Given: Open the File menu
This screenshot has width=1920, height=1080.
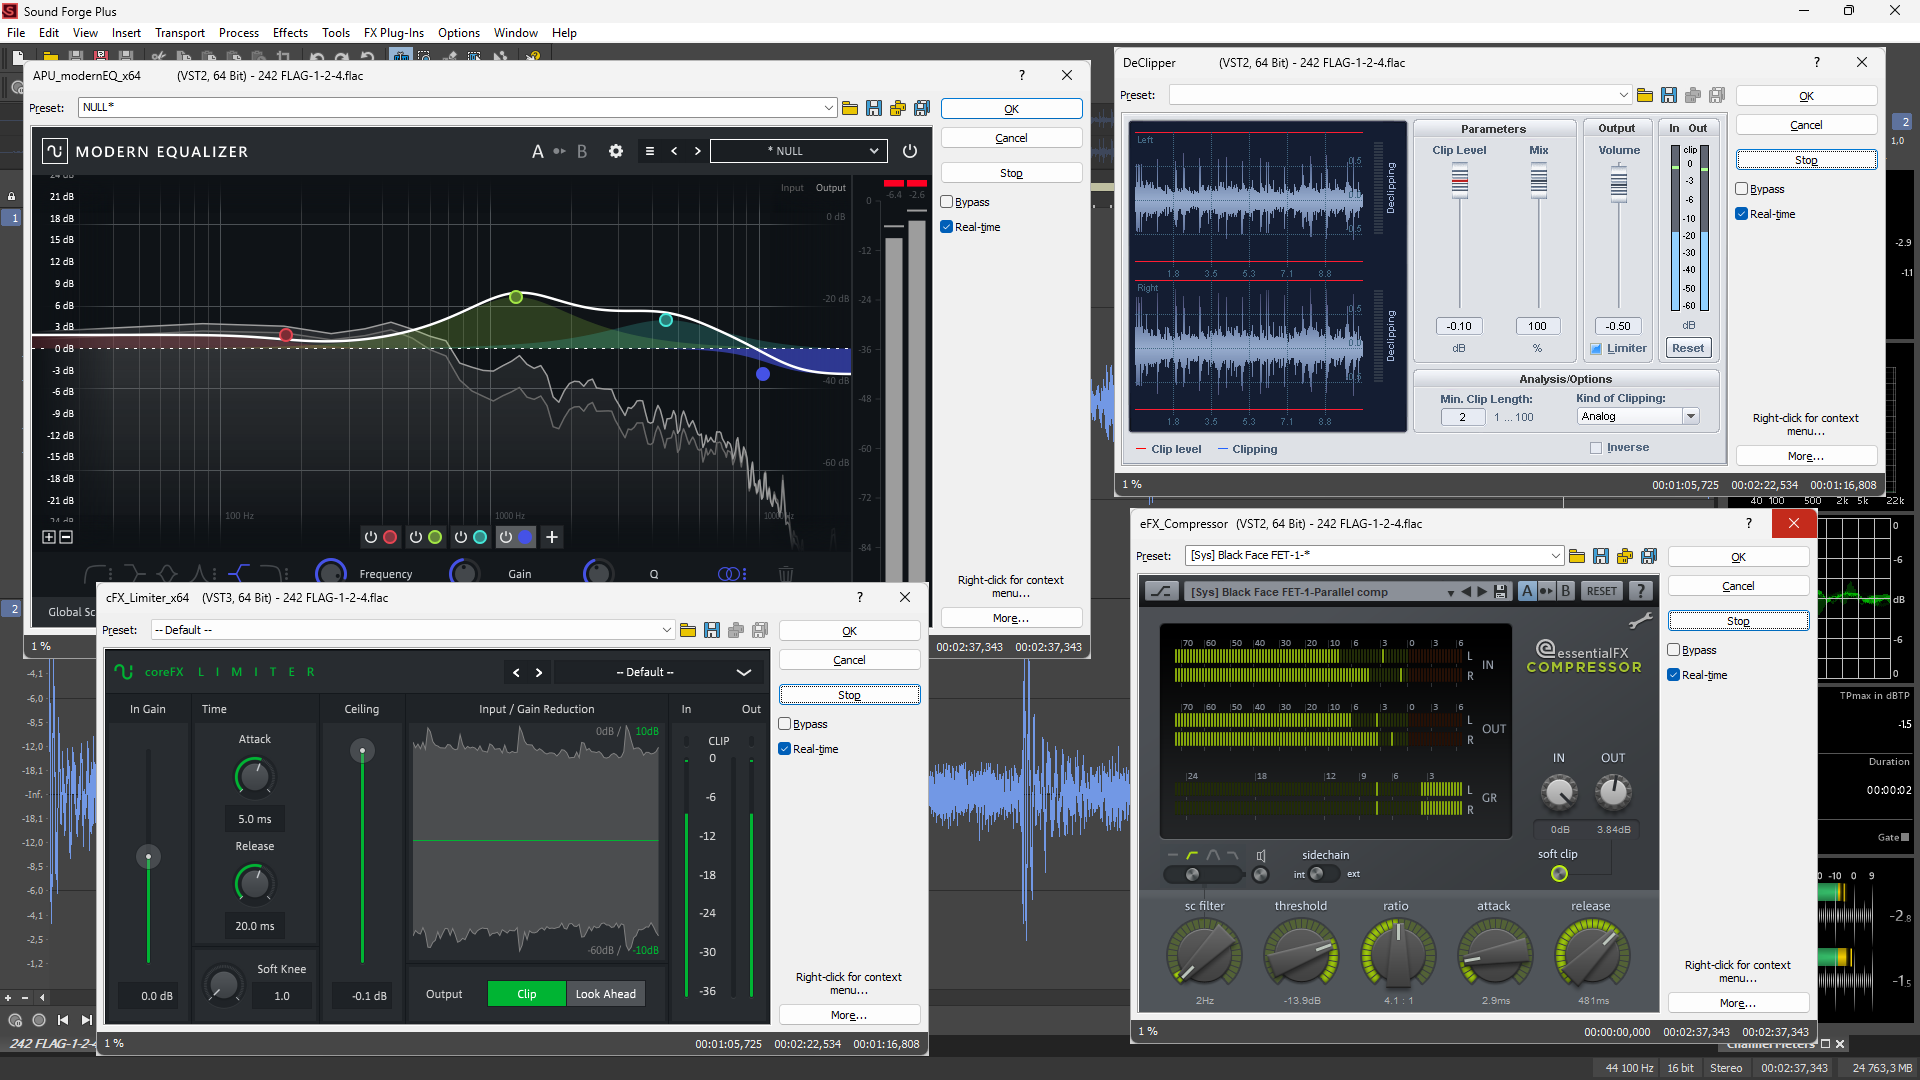Looking at the screenshot, I should 16,33.
